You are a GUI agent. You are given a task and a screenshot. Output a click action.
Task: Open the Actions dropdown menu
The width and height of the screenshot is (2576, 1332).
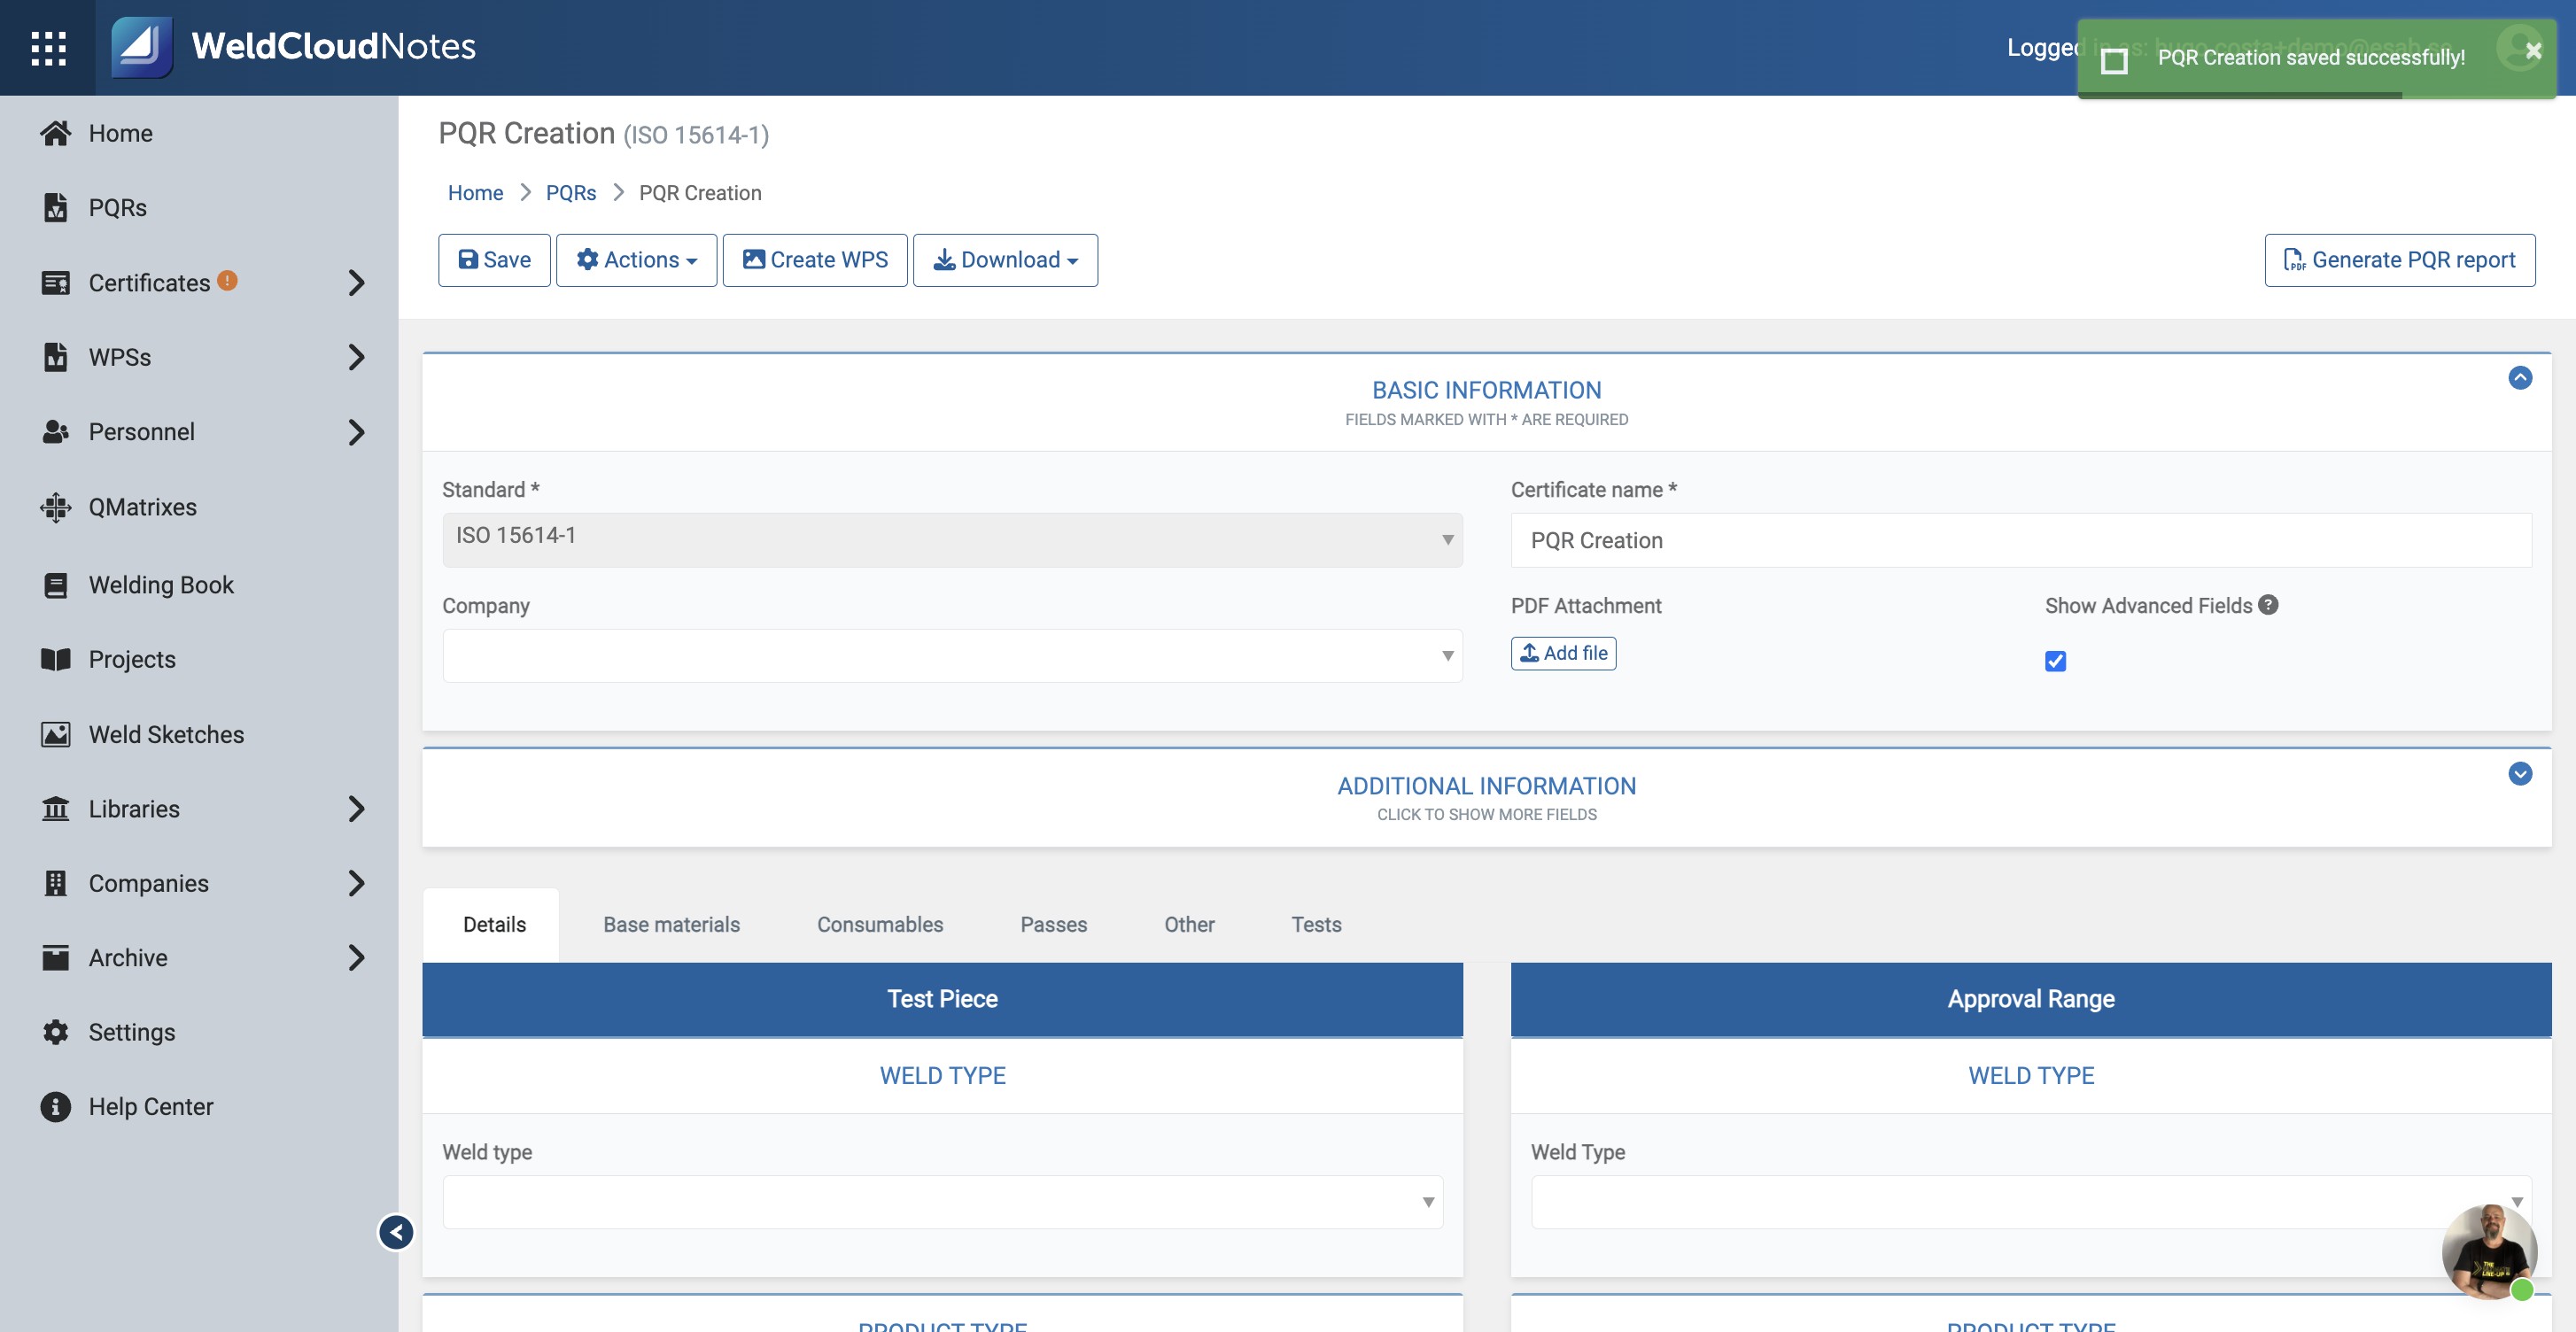636,260
